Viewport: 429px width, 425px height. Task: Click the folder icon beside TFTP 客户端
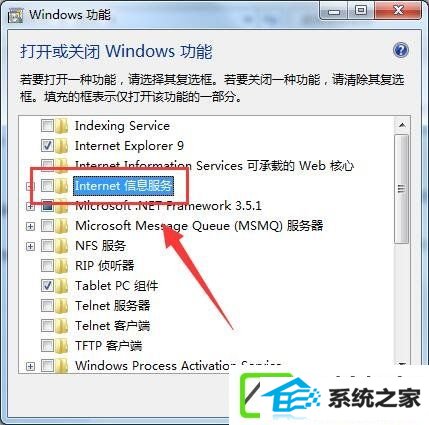coord(61,346)
